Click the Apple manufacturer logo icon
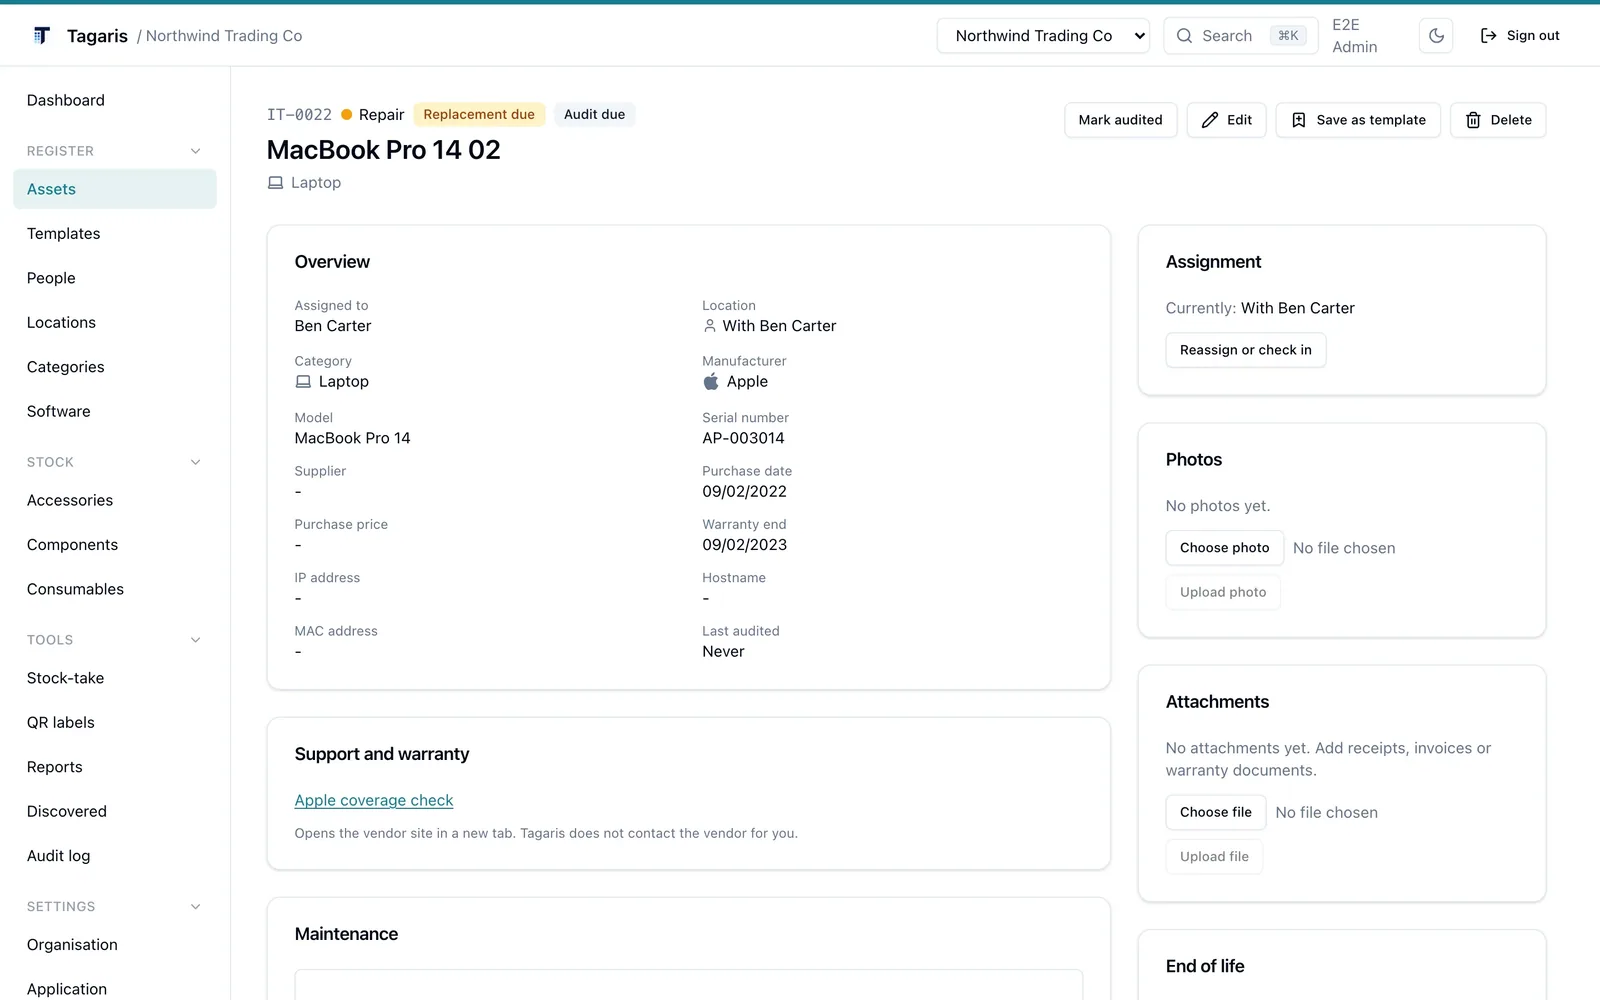This screenshot has height=1000, width=1600. click(711, 381)
